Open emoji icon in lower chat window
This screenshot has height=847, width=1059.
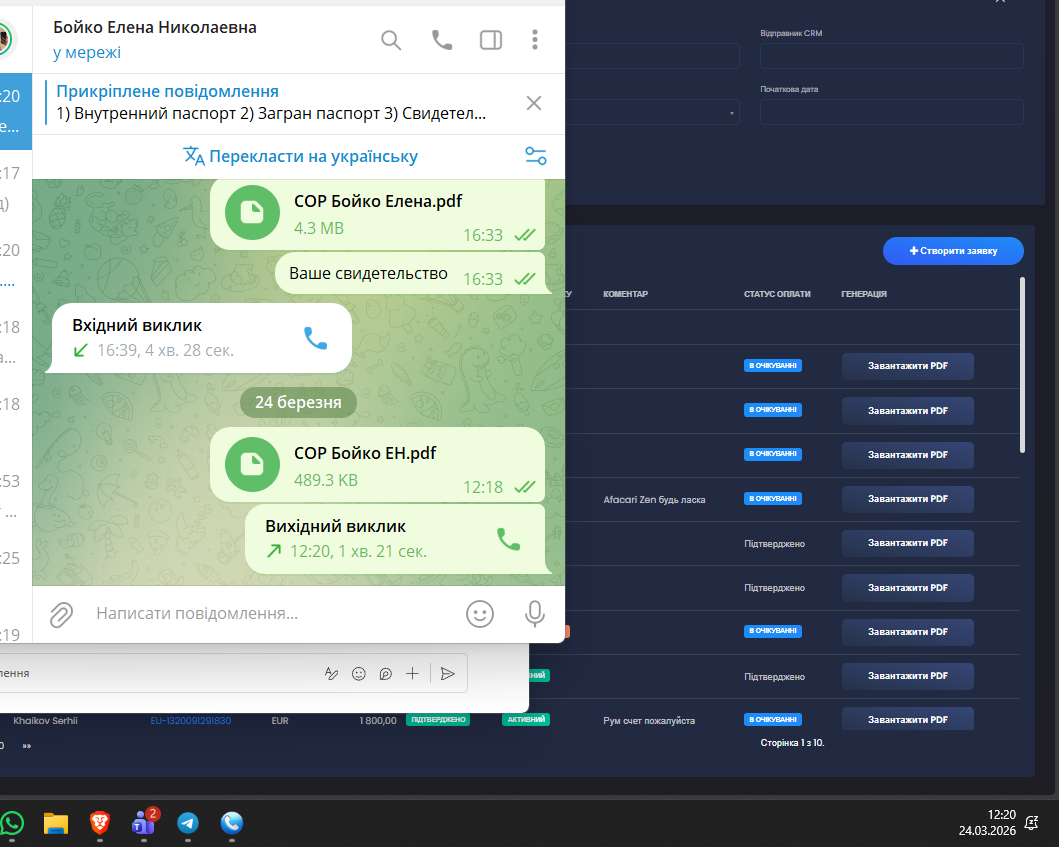point(359,673)
